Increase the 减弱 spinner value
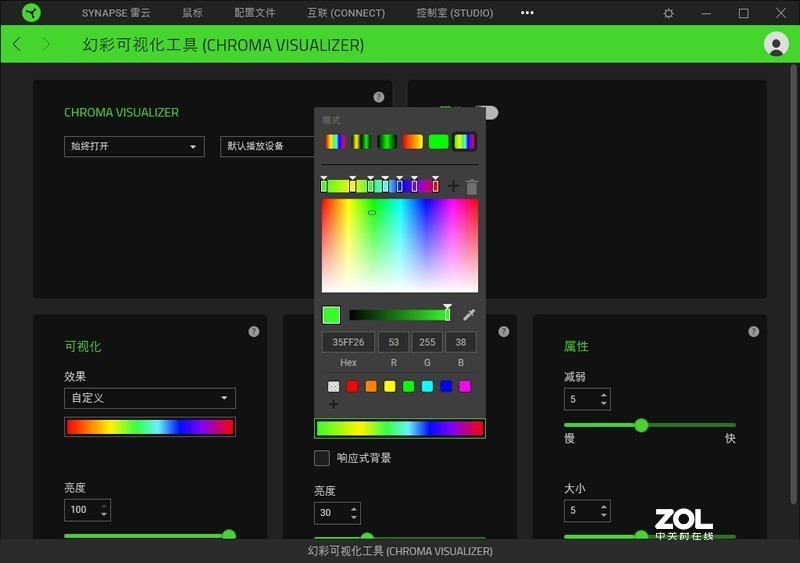This screenshot has height=563, width=800. coord(604,395)
